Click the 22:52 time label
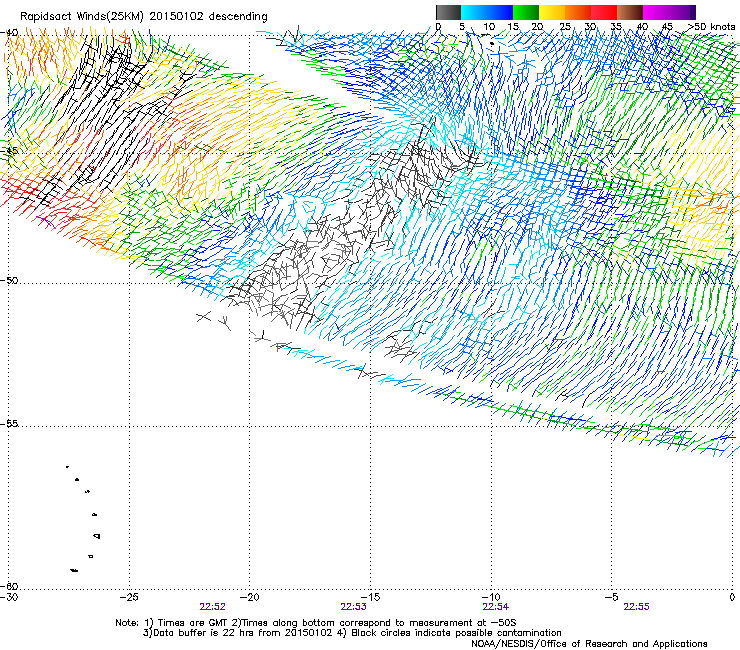This screenshot has height=650, width=740. click(x=212, y=607)
